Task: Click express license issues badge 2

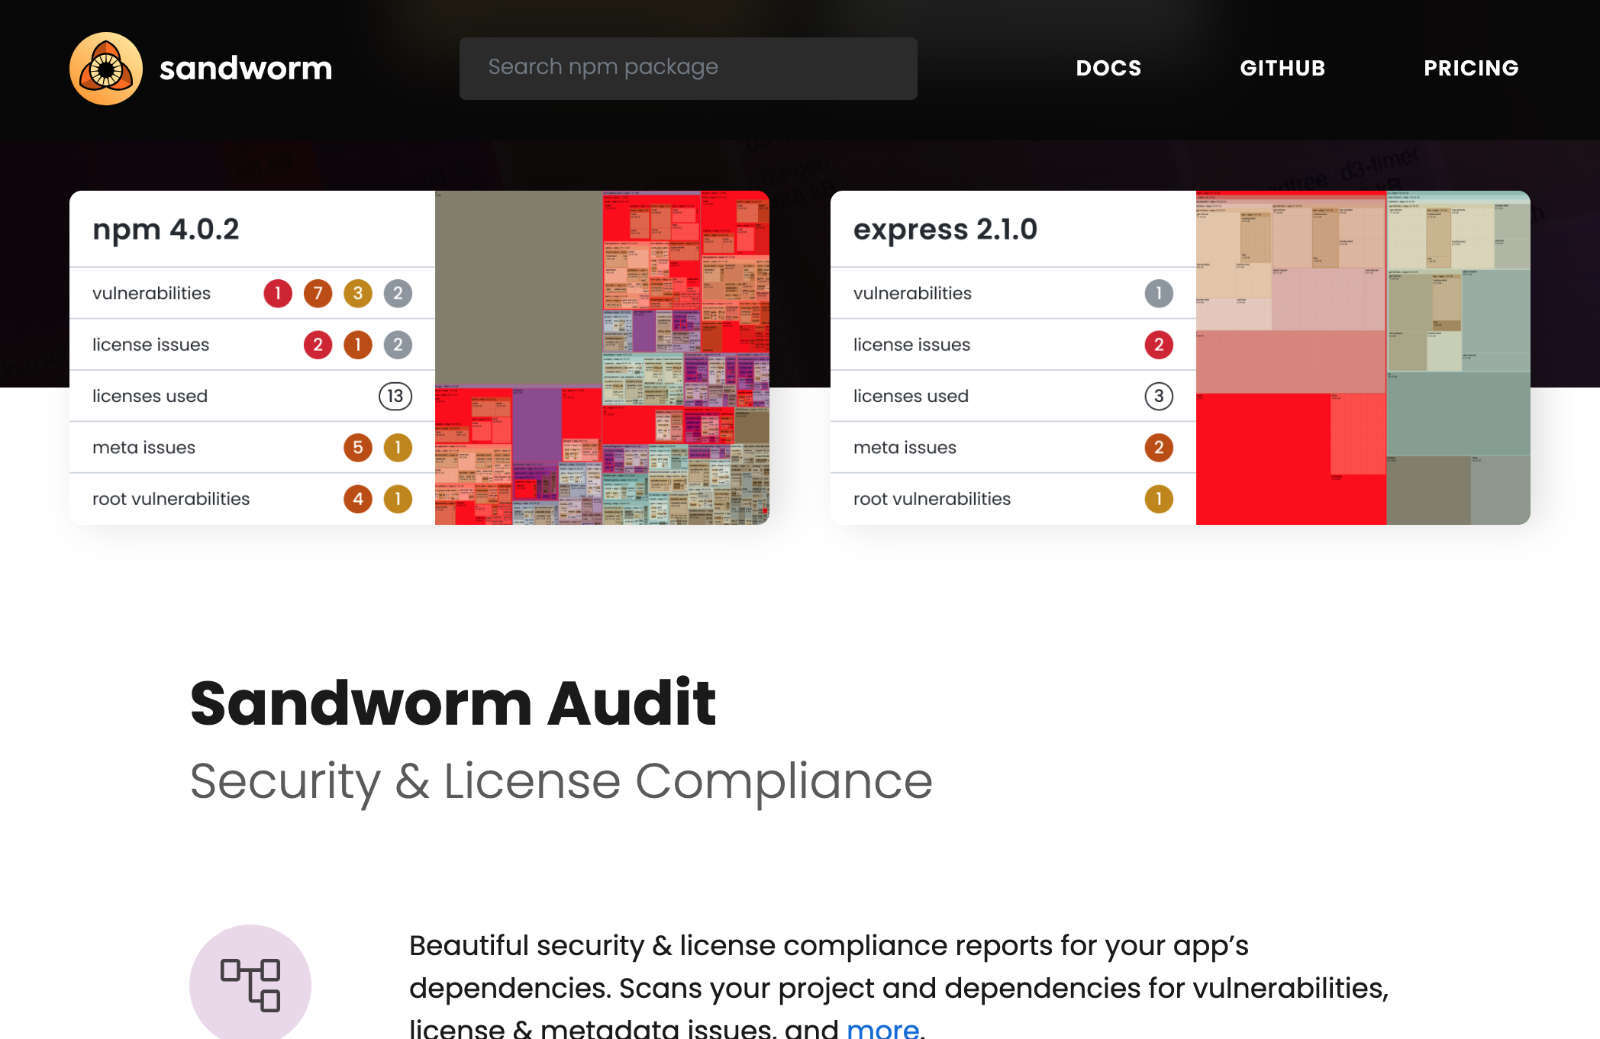Action: tap(1159, 345)
